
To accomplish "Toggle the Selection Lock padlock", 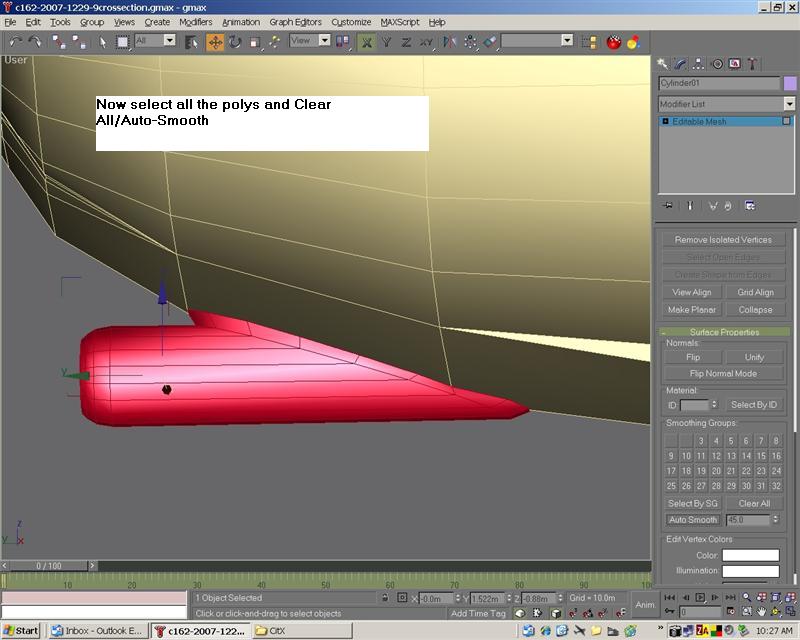I will click(x=385, y=598).
